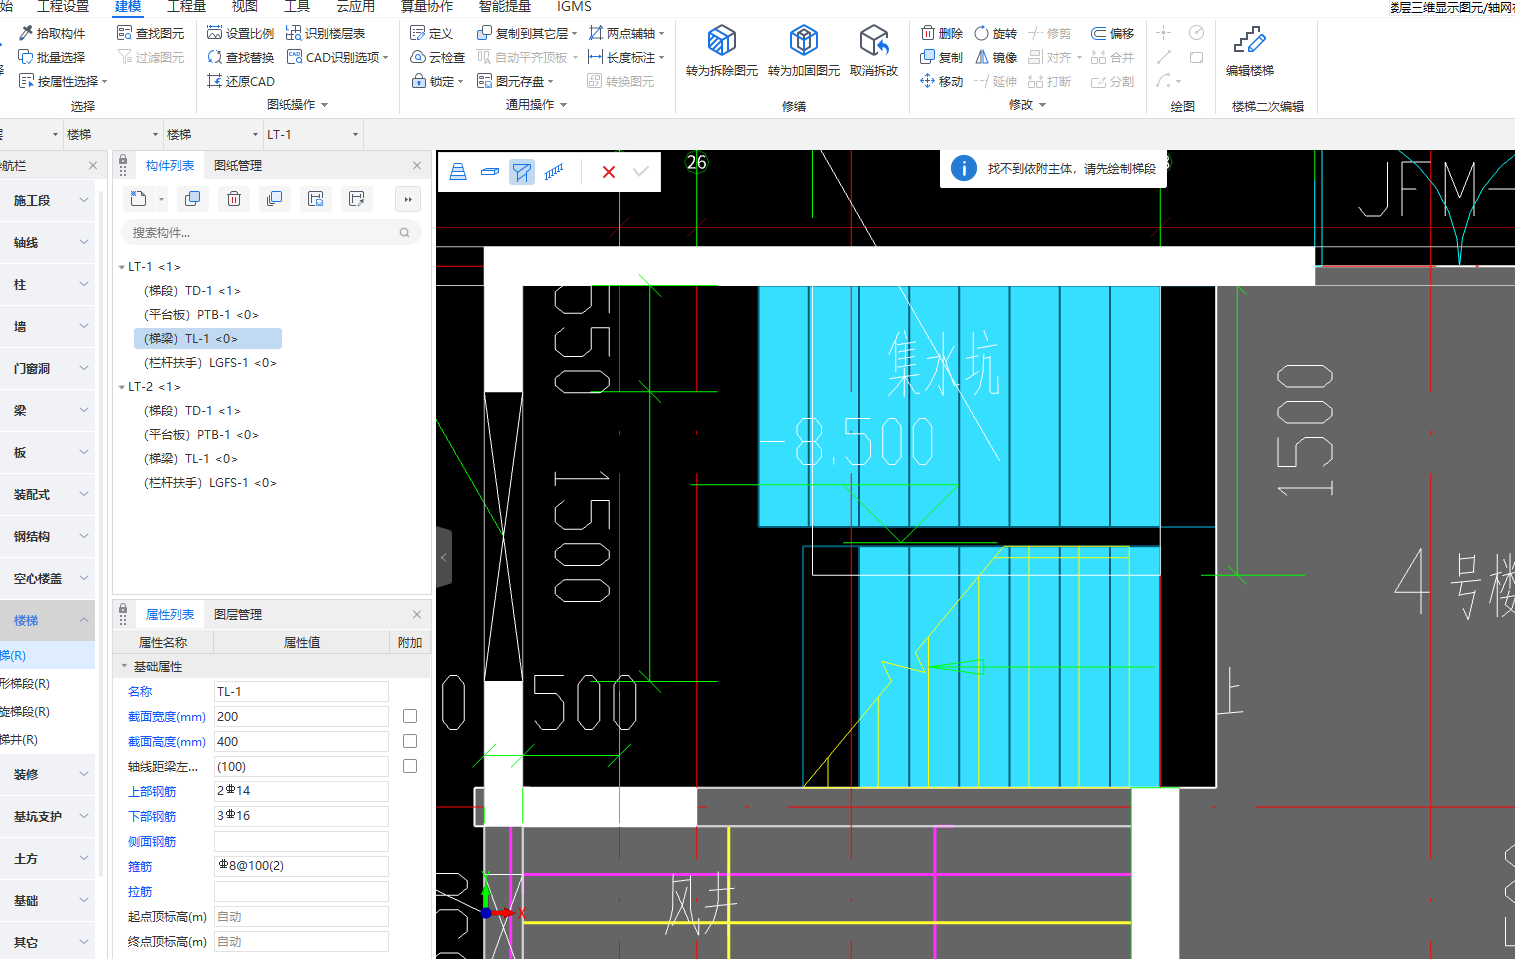Click the stair segment draw icon in canvas toolbar
Image resolution: width=1515 pixels, height=959 pixels.
(458, 172)
